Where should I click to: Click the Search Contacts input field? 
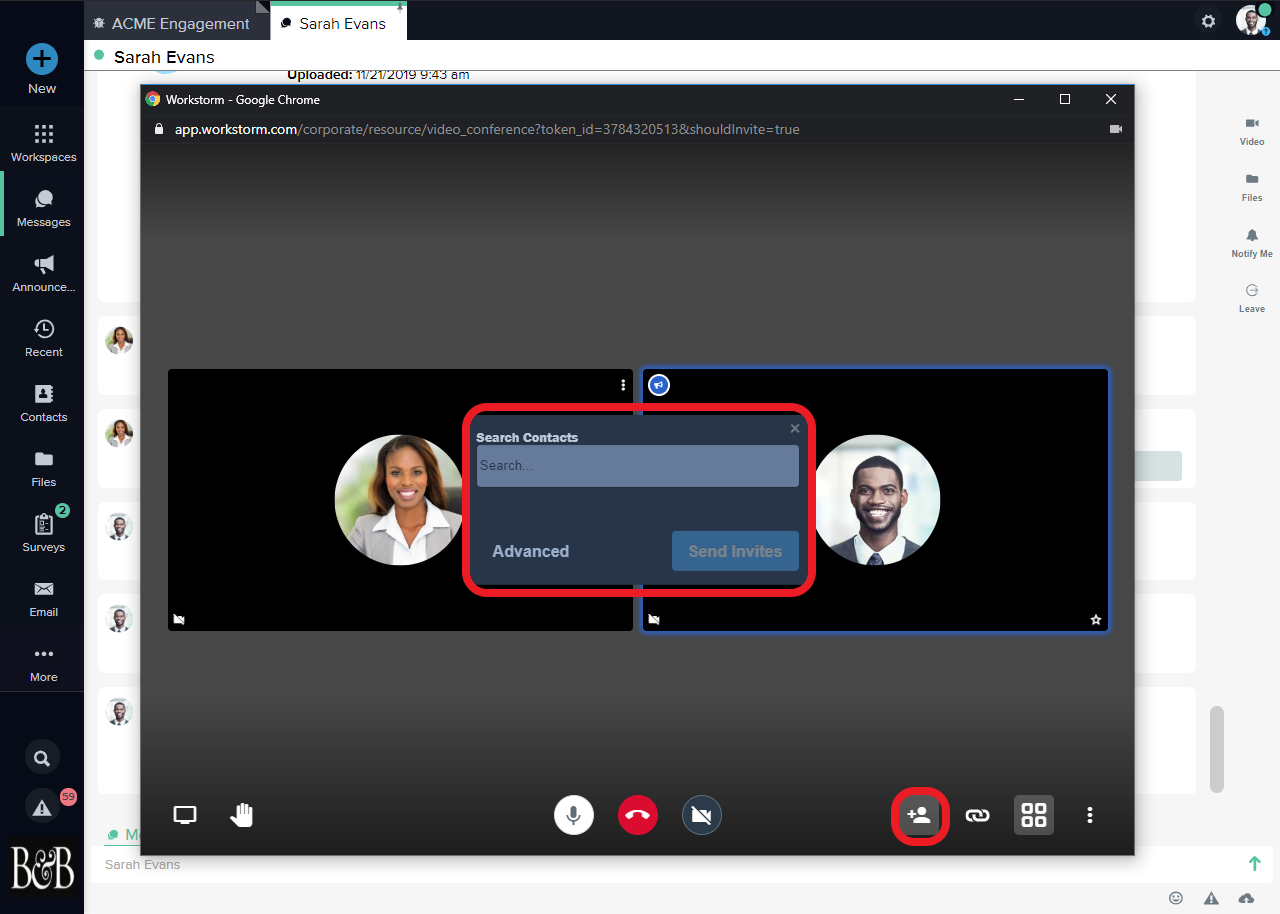coord(638,466)
